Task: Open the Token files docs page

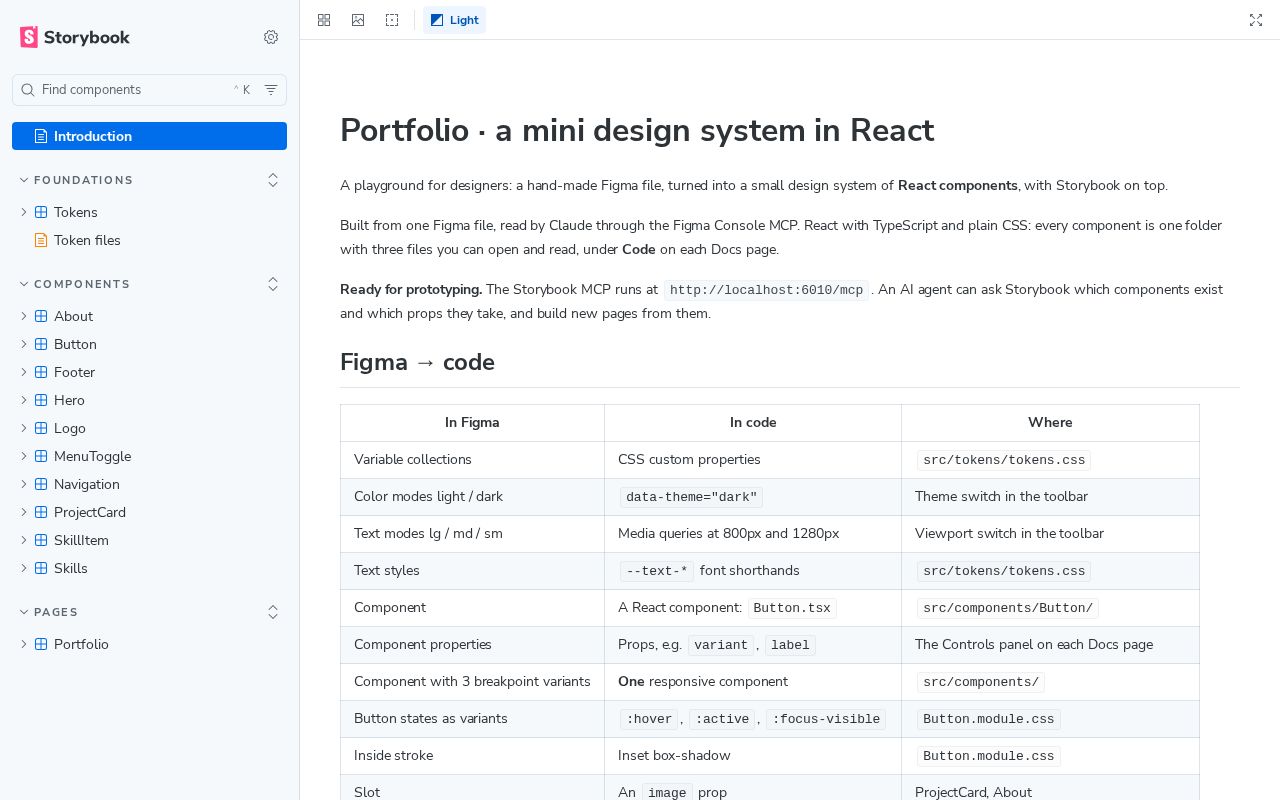Action: [x=149, y=240]
